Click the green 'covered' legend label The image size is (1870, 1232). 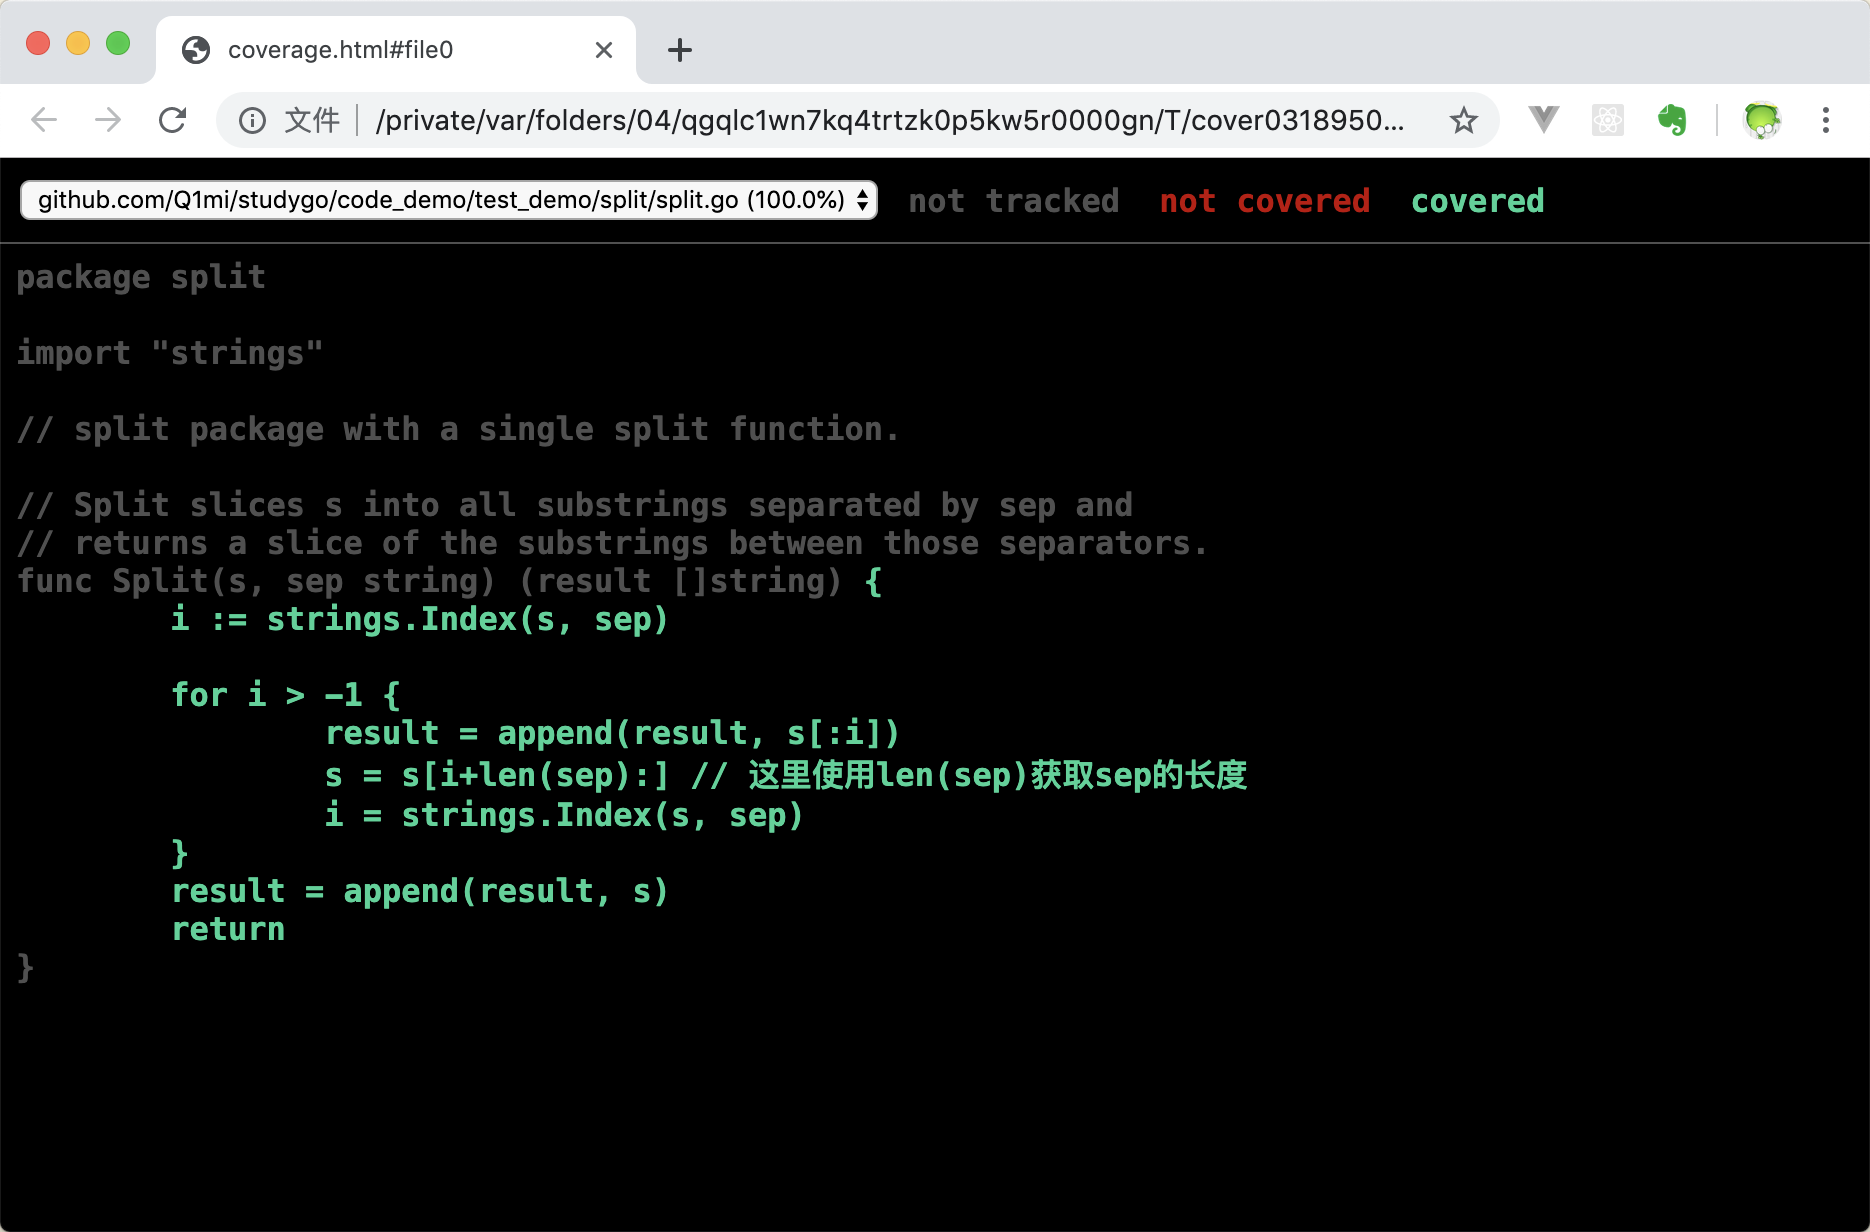[1477, 201]
